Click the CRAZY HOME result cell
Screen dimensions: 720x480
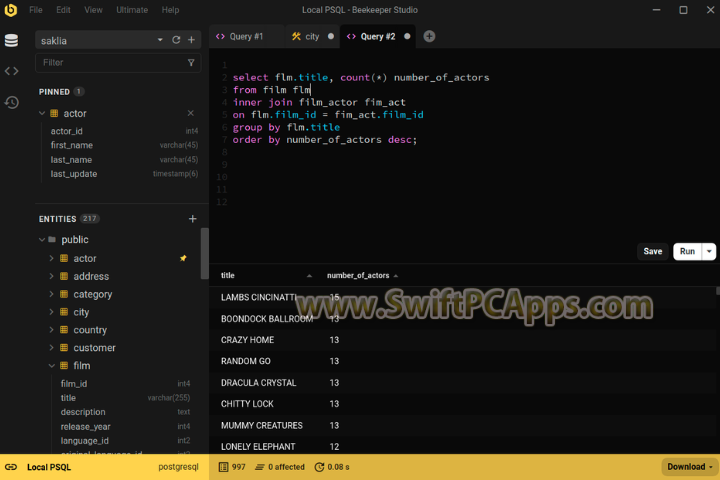[248, 340]
